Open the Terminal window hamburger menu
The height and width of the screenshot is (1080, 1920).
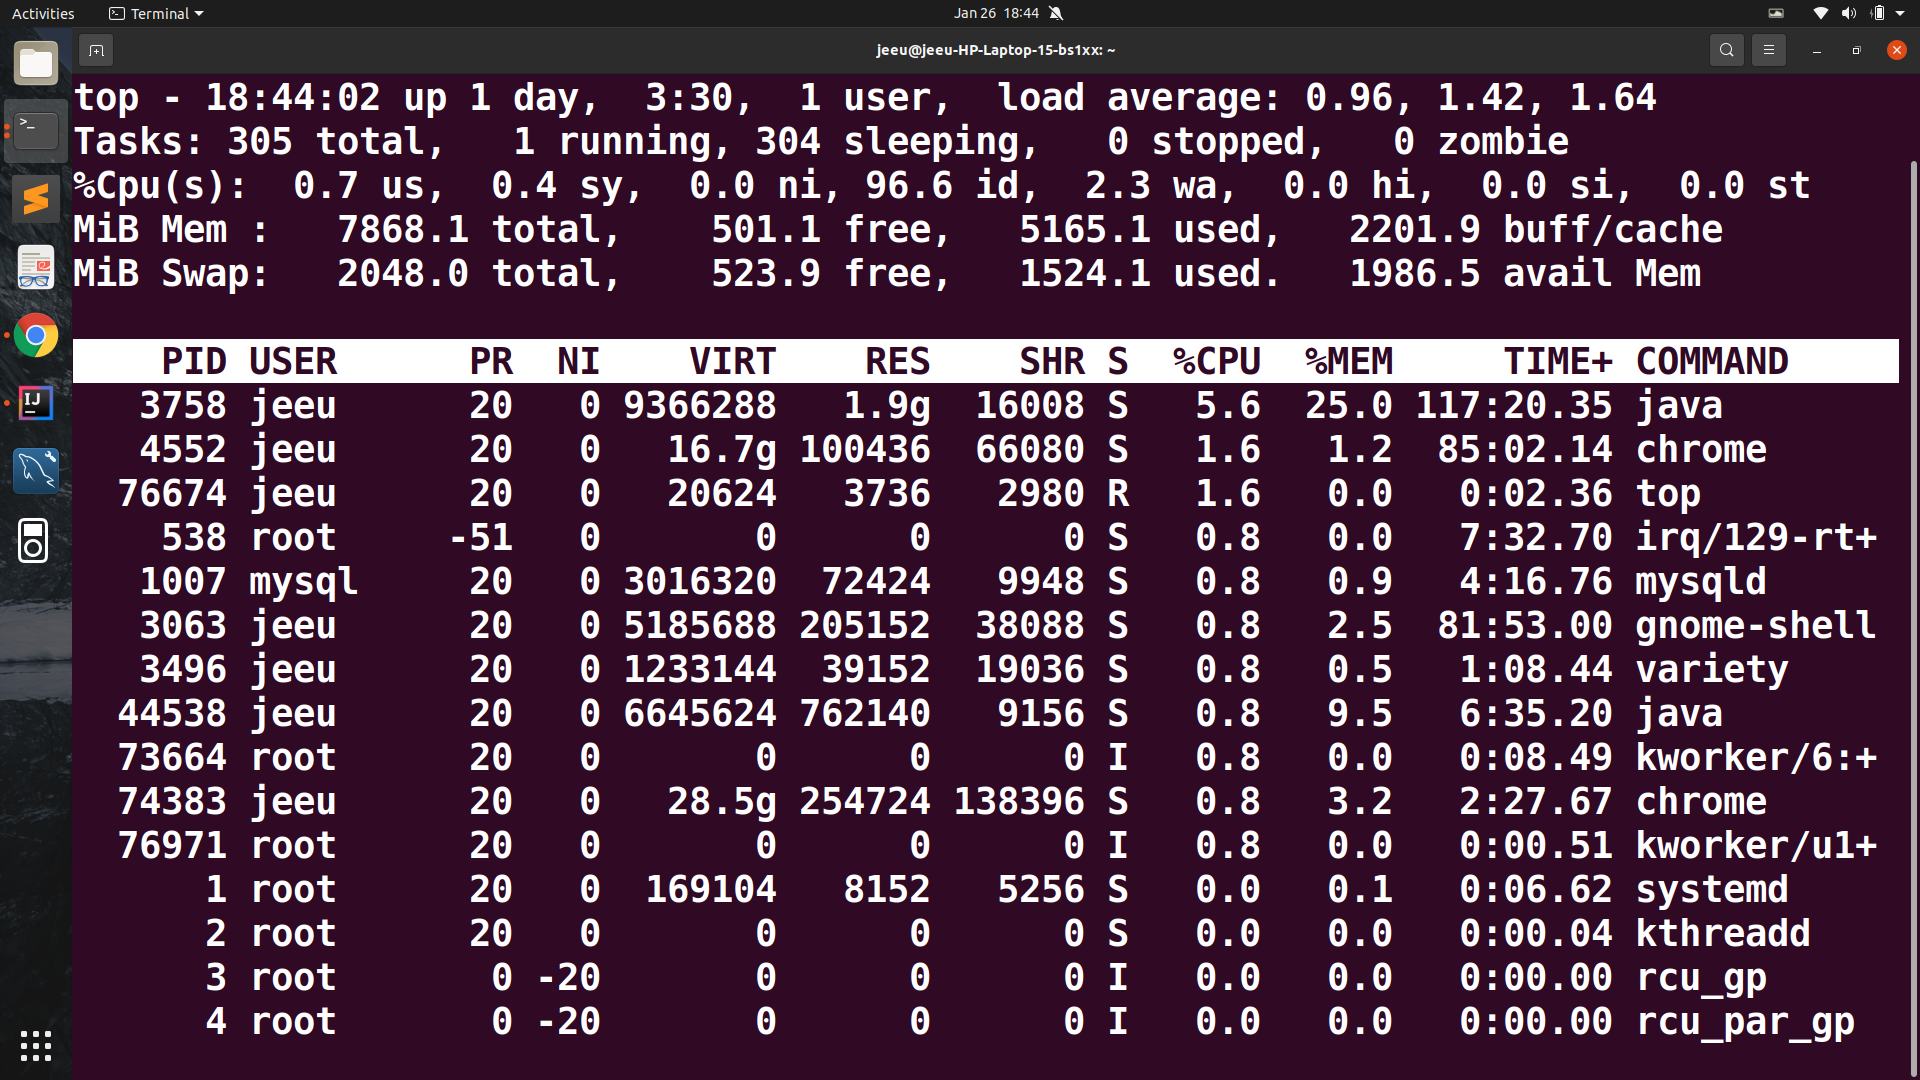click(x=1768, y=50)
